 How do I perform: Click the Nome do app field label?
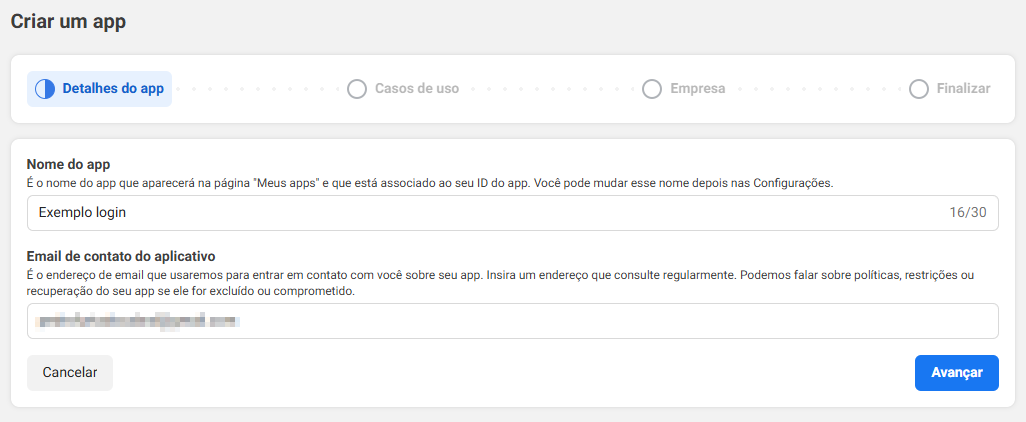click(66, 164)
